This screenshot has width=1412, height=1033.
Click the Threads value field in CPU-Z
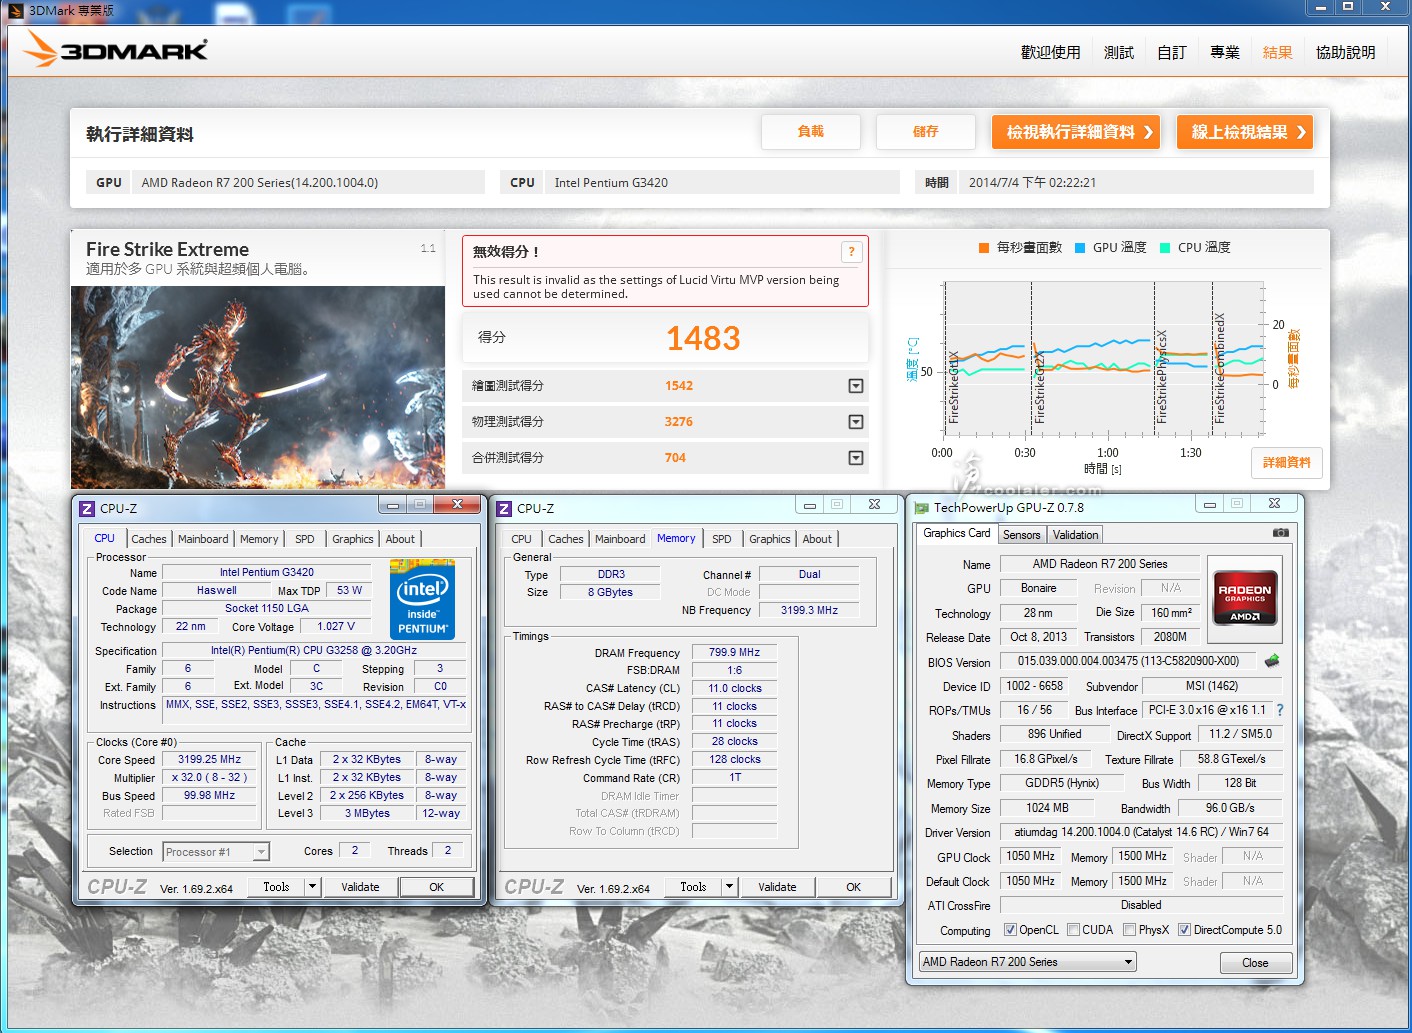click(x=448, y=850)
